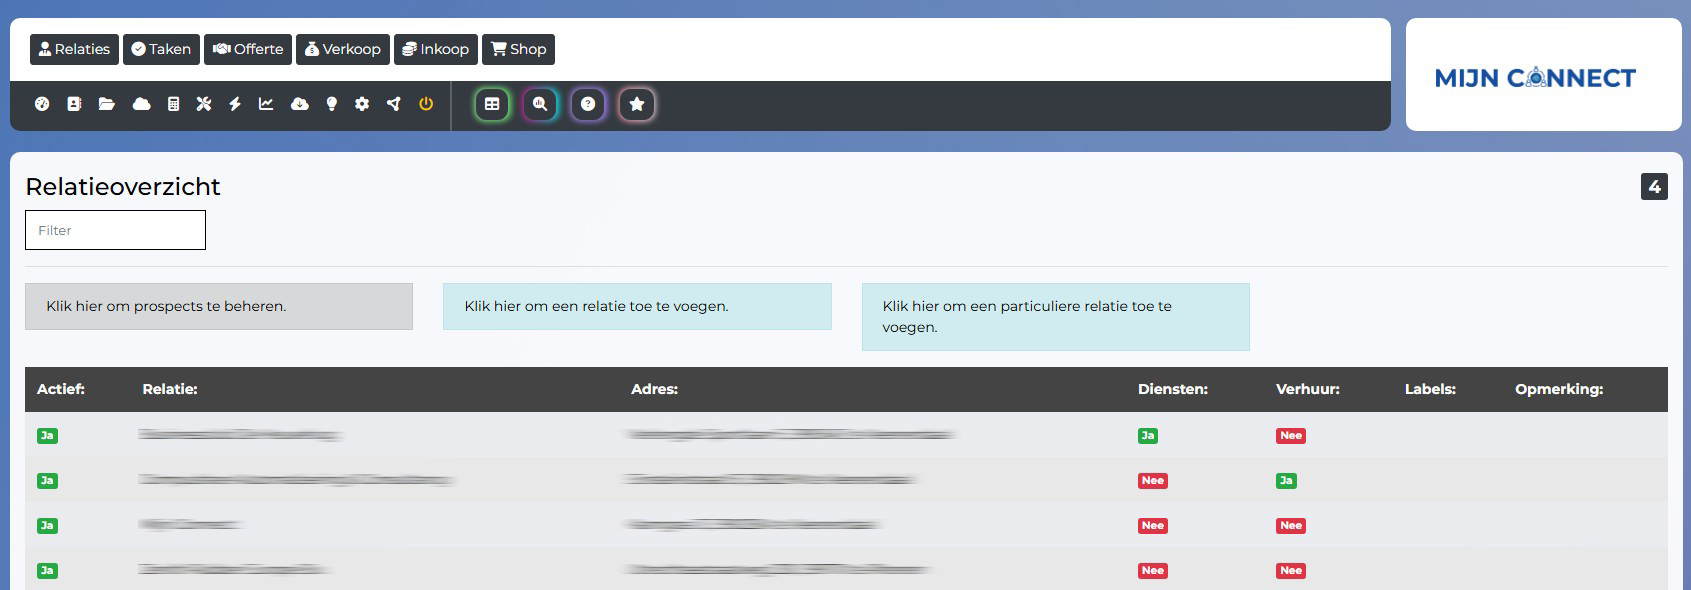Click the 'Opmerking:' column header
1691x590 pixels.
click(1559, 389)
